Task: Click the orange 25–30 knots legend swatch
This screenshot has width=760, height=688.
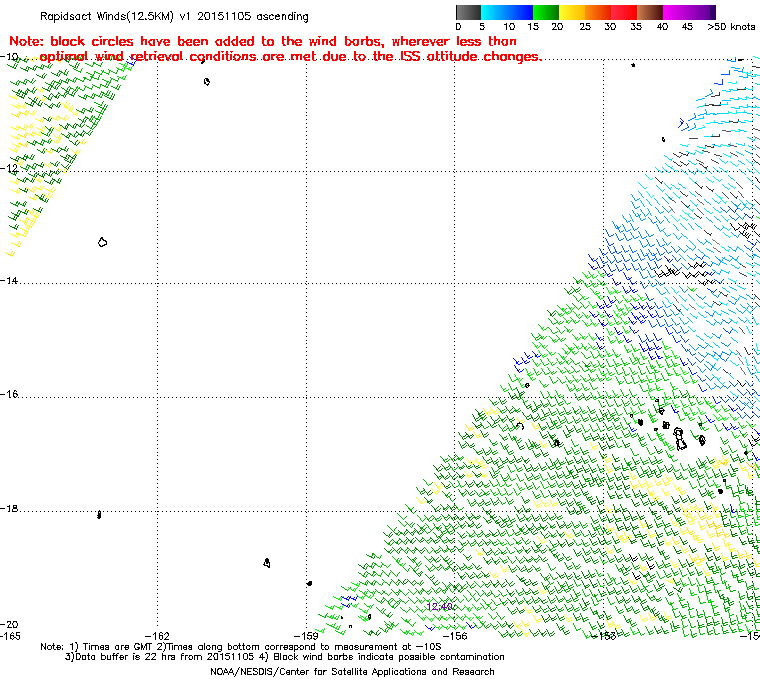Action: point(598,12)
